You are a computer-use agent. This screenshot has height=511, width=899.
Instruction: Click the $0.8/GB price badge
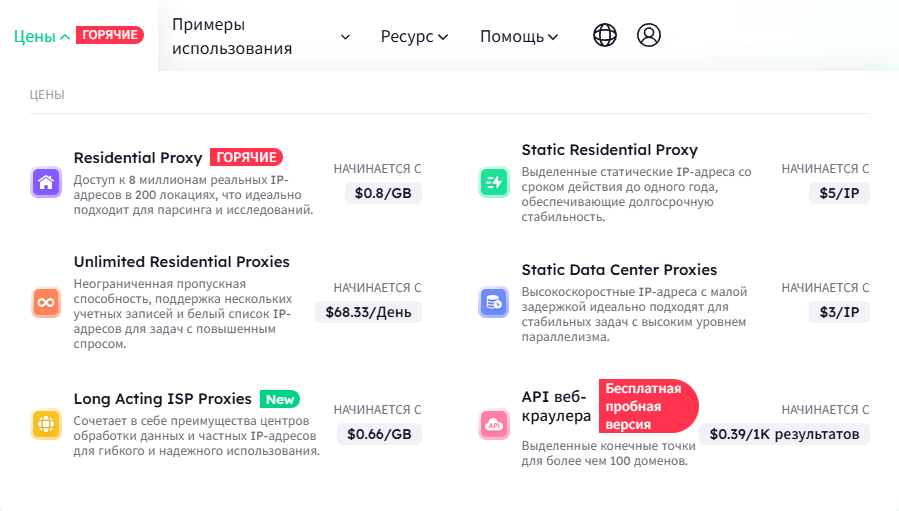click(383, 193)
